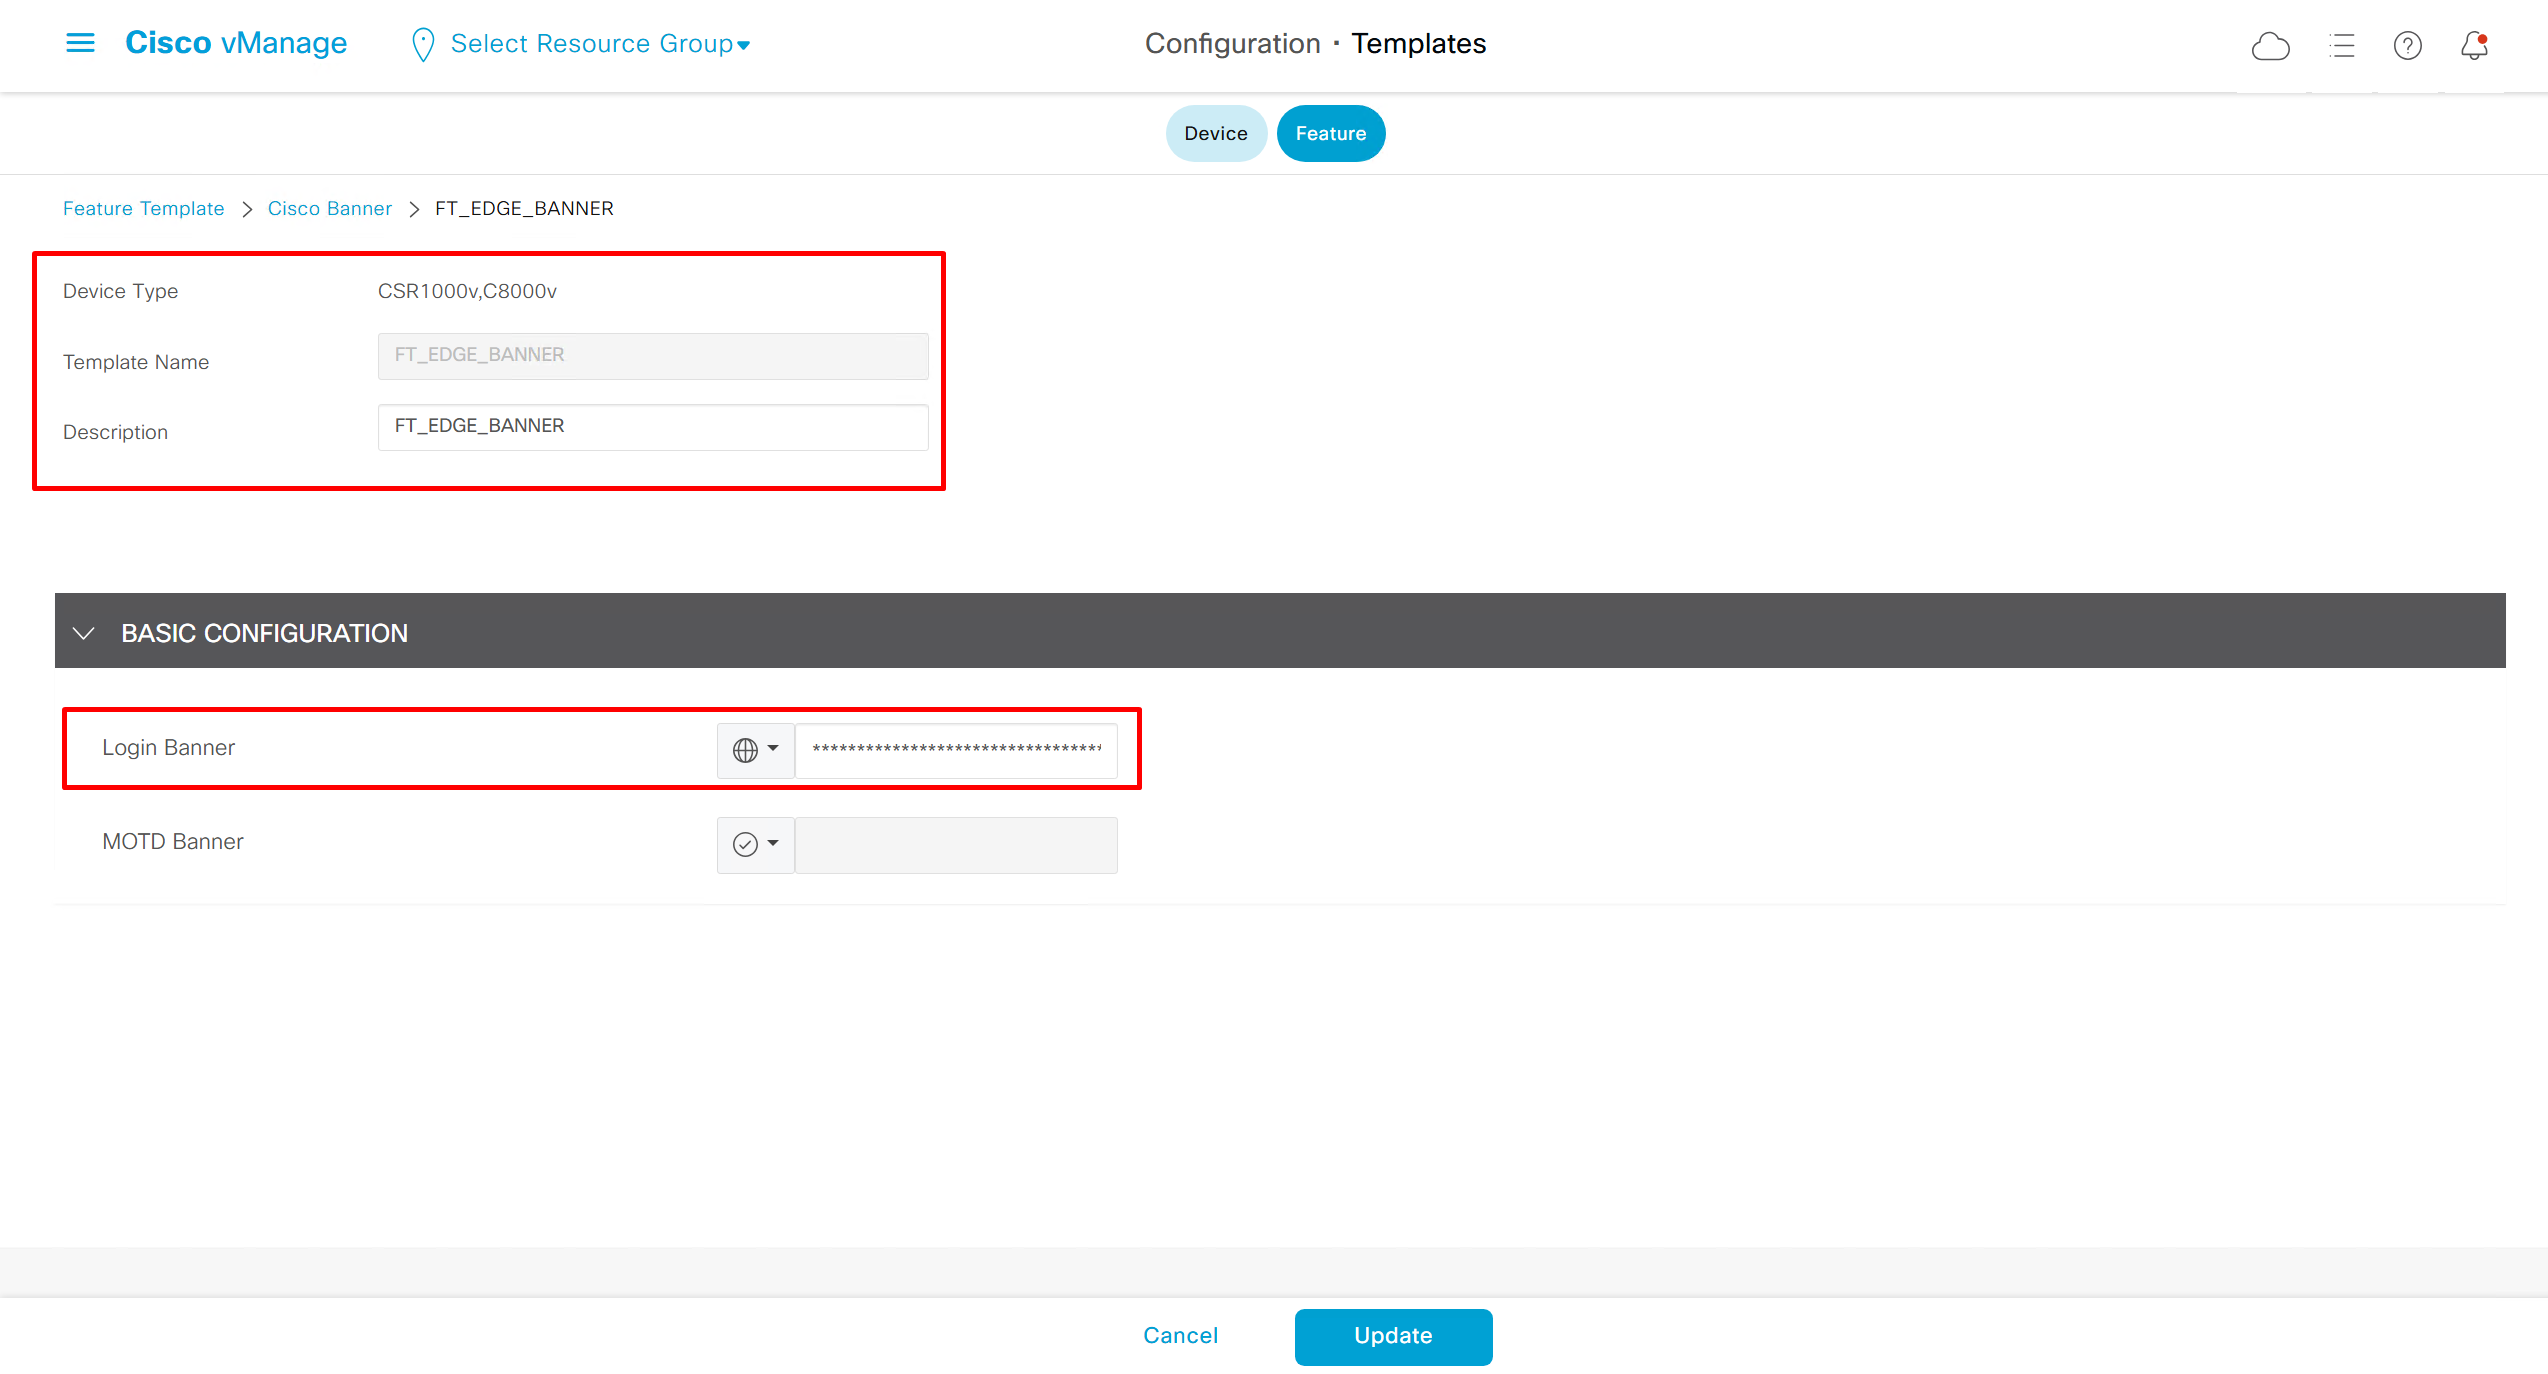The height and width of the screenshot is (1374, 2548).
Task: Go to Feature Template breadcrumb
Action: (x=143, y=208)
